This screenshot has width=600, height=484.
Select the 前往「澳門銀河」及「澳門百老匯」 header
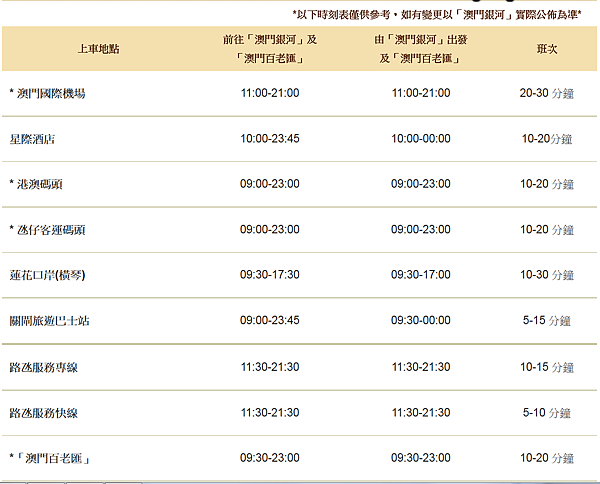270,49
